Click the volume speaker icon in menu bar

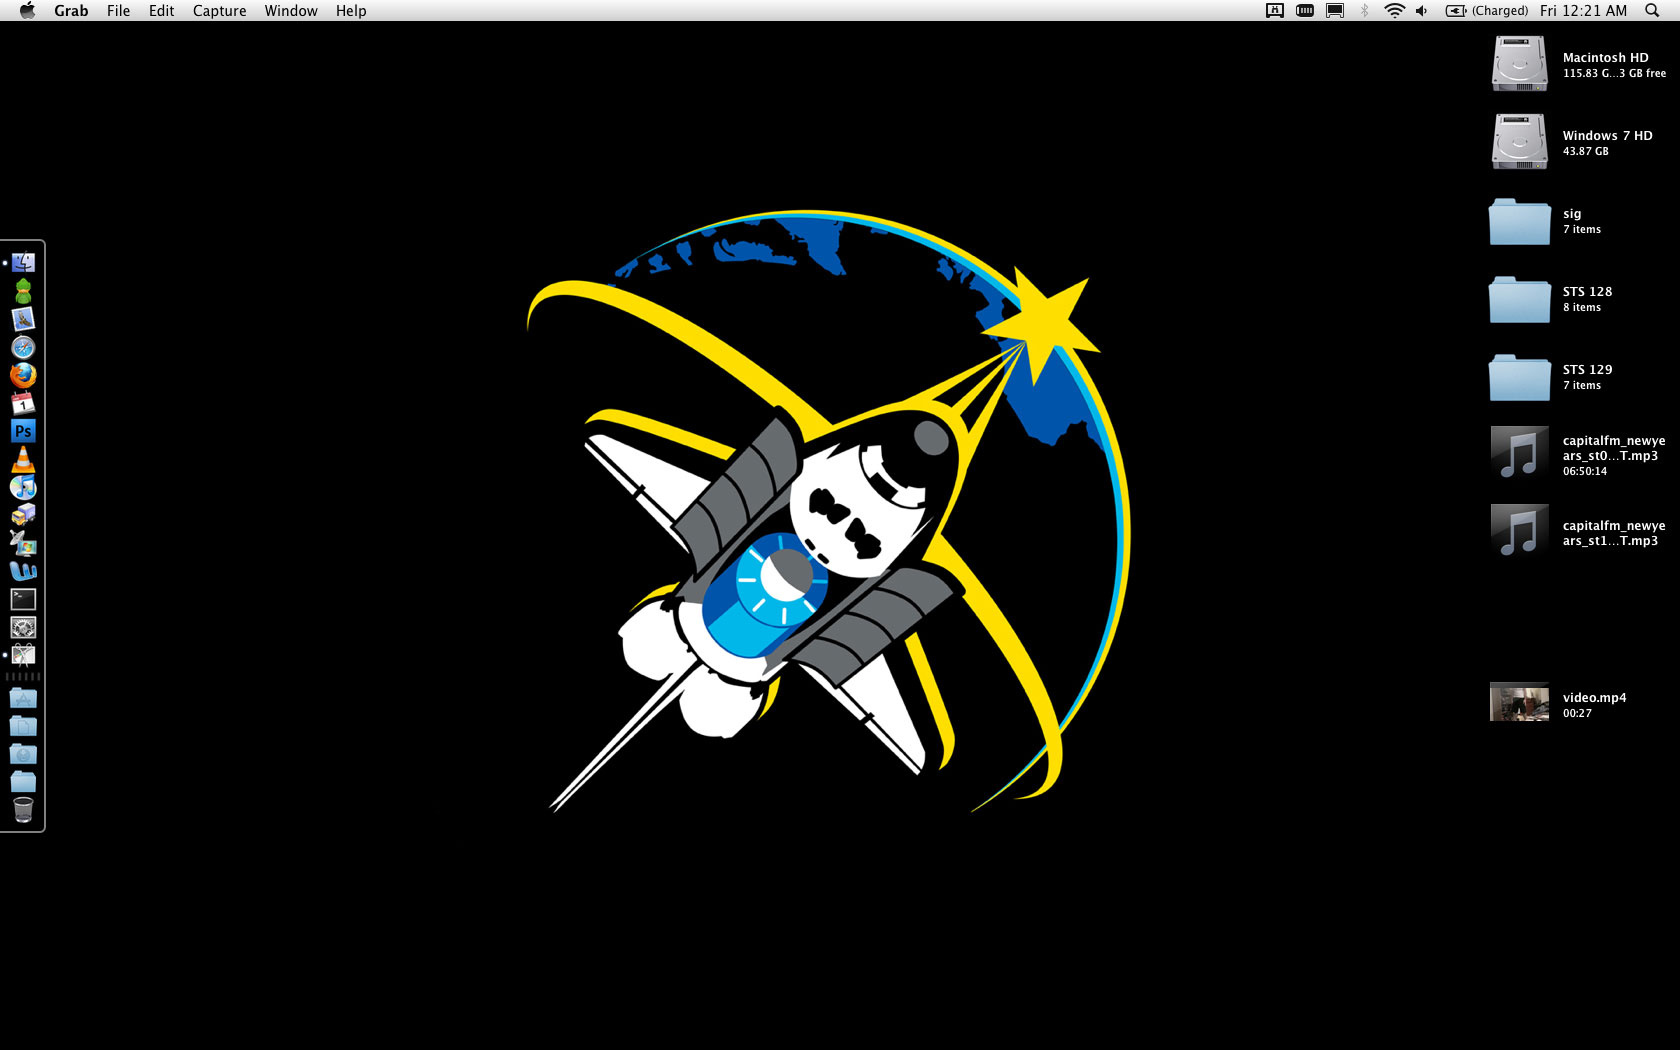pyautogui.click(x=1422, y=10)
